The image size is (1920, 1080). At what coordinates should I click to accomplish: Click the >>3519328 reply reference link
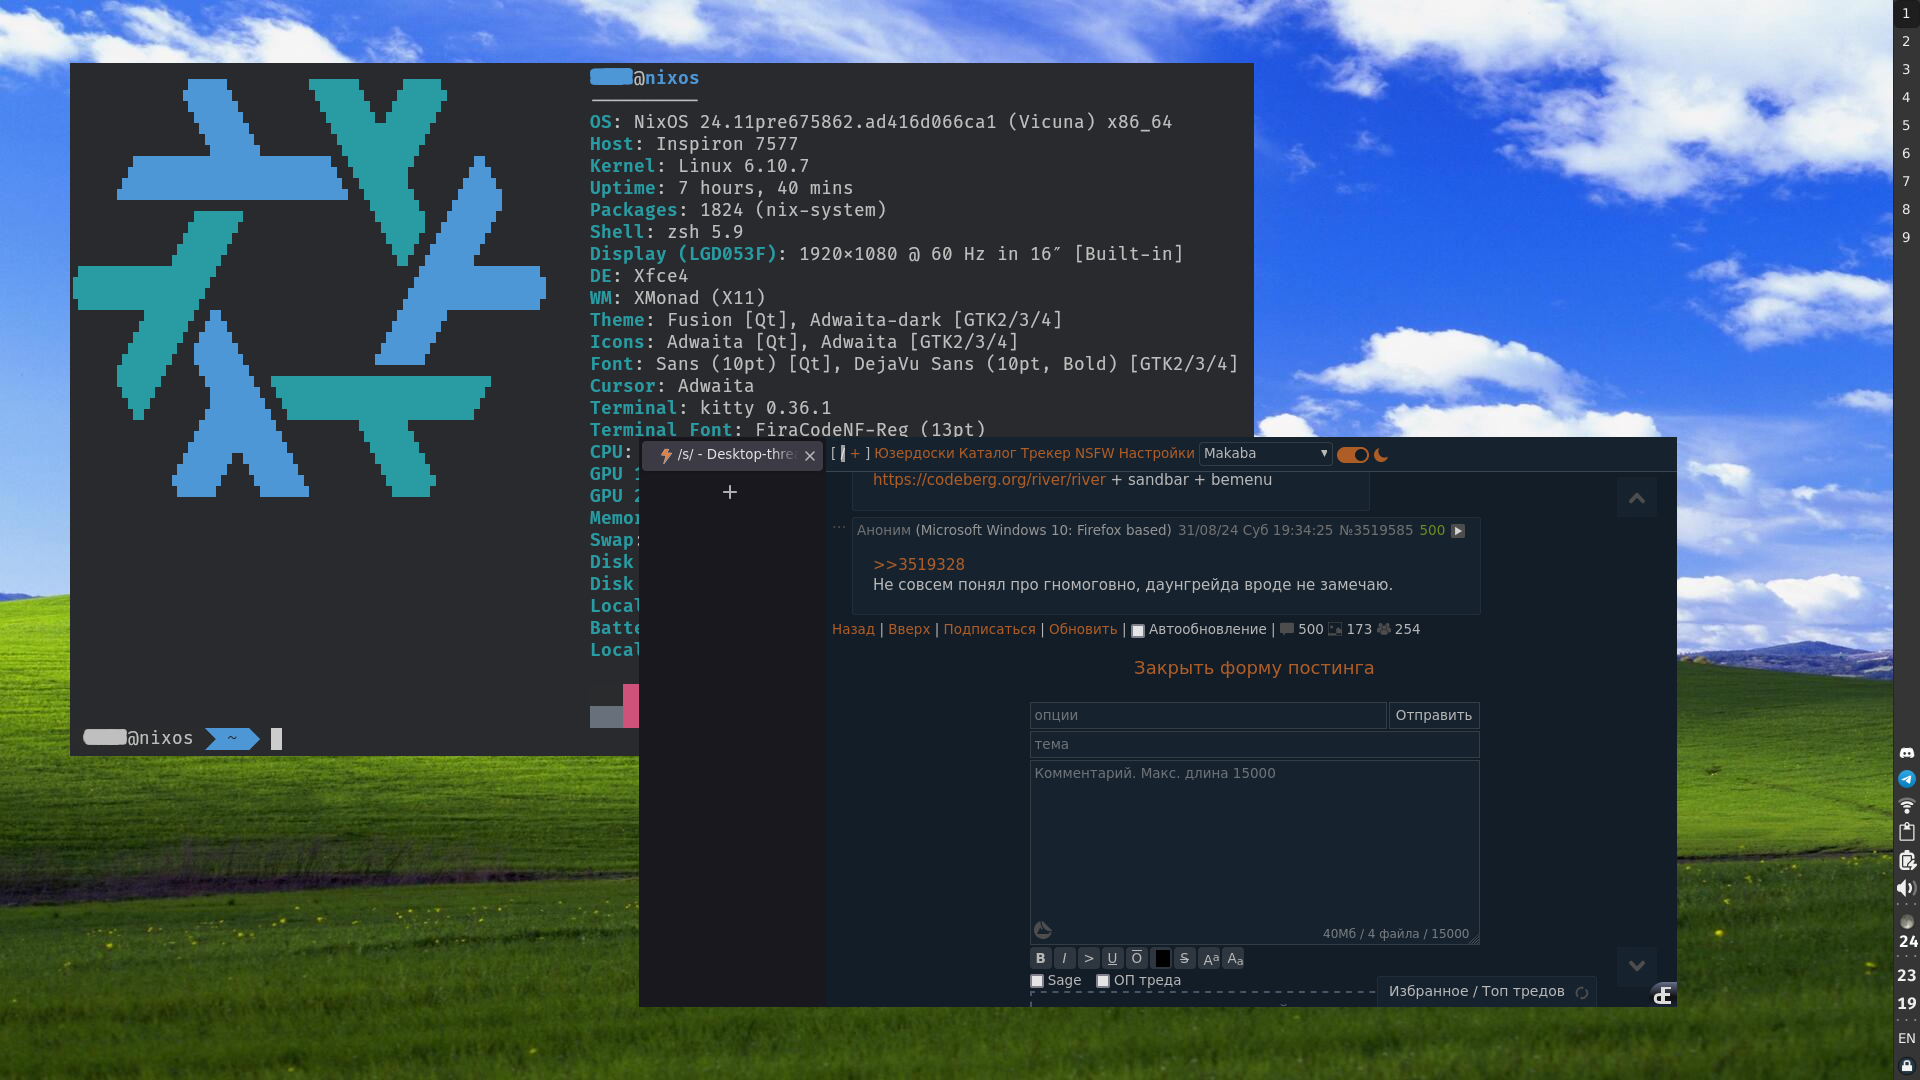pyautogui.click(x=918, y=565)
